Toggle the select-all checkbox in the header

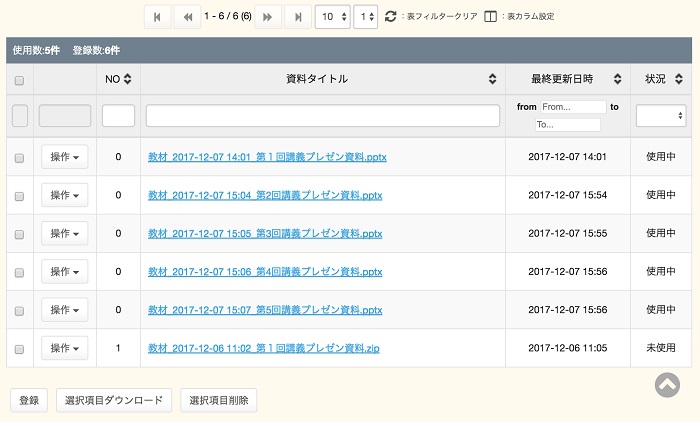tap(19, 79)
